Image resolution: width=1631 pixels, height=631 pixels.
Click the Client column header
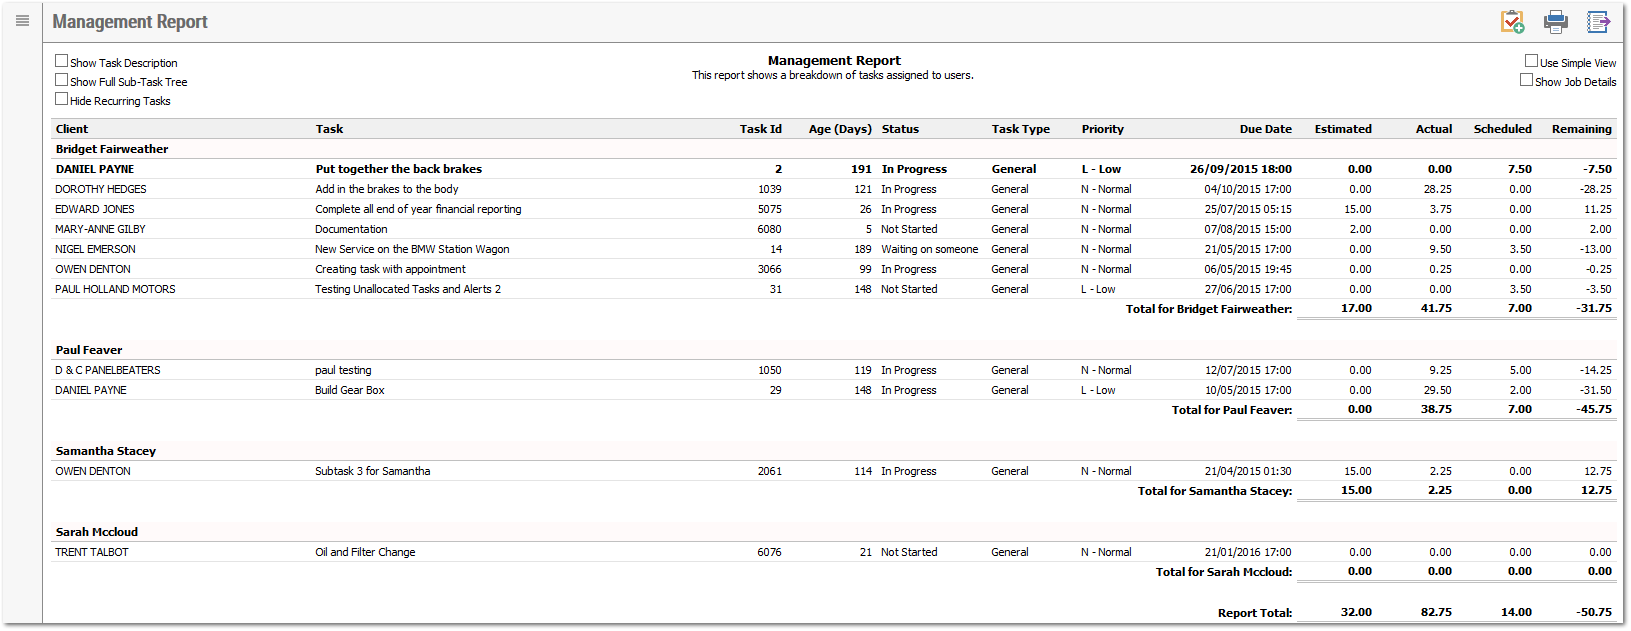coord(72,129)
